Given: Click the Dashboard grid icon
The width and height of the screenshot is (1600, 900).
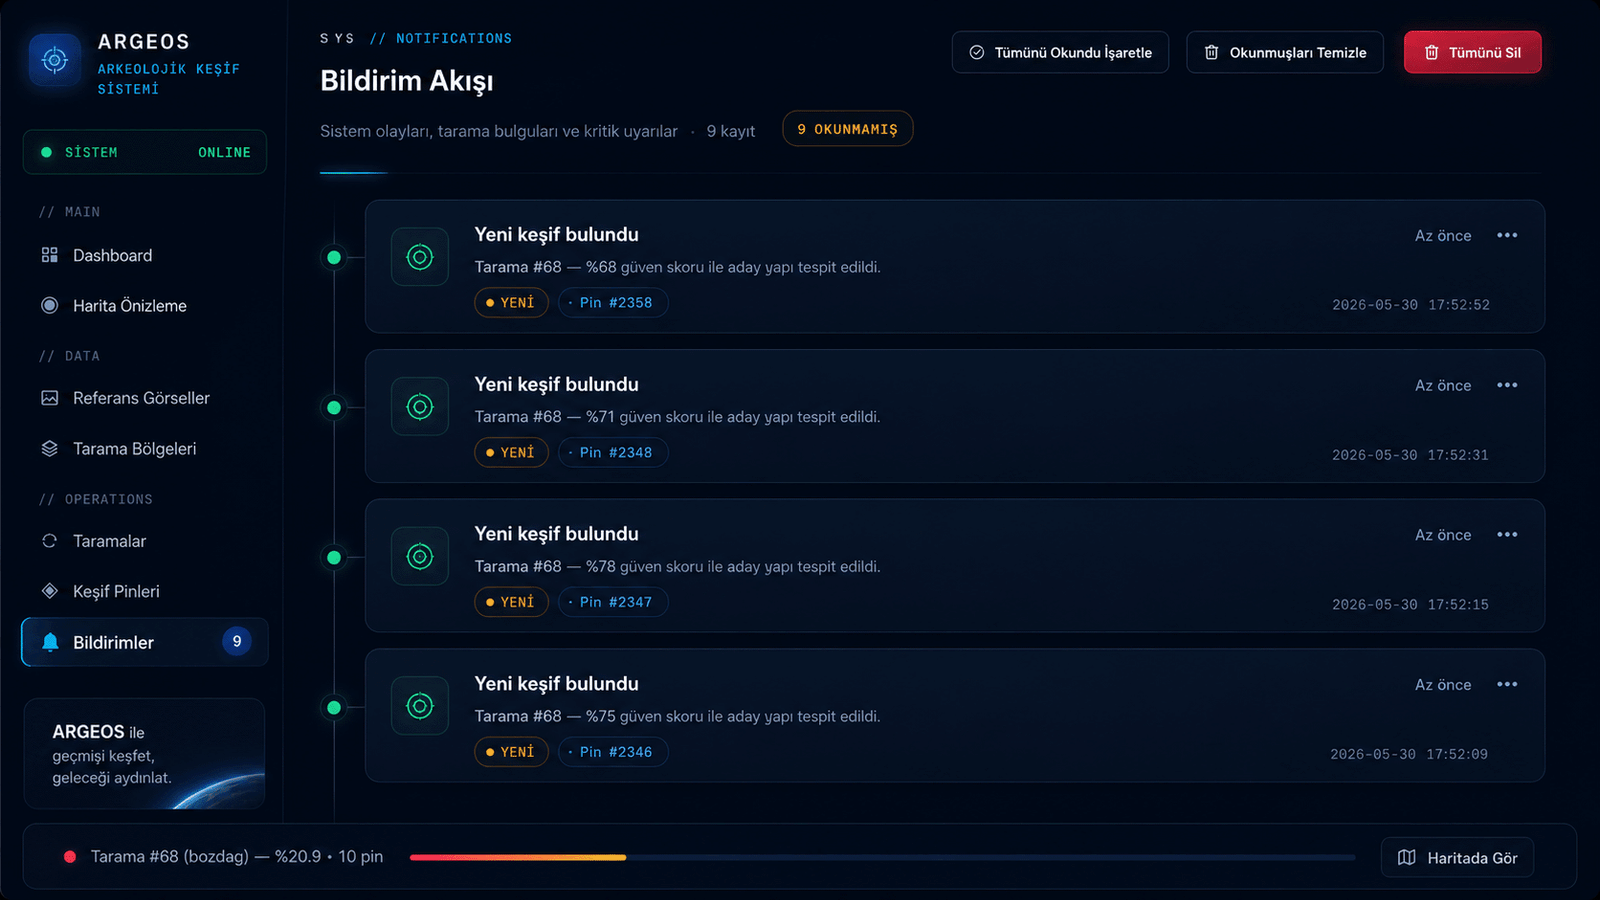Looking at the screenshot, I should click(x=49, y=255).
